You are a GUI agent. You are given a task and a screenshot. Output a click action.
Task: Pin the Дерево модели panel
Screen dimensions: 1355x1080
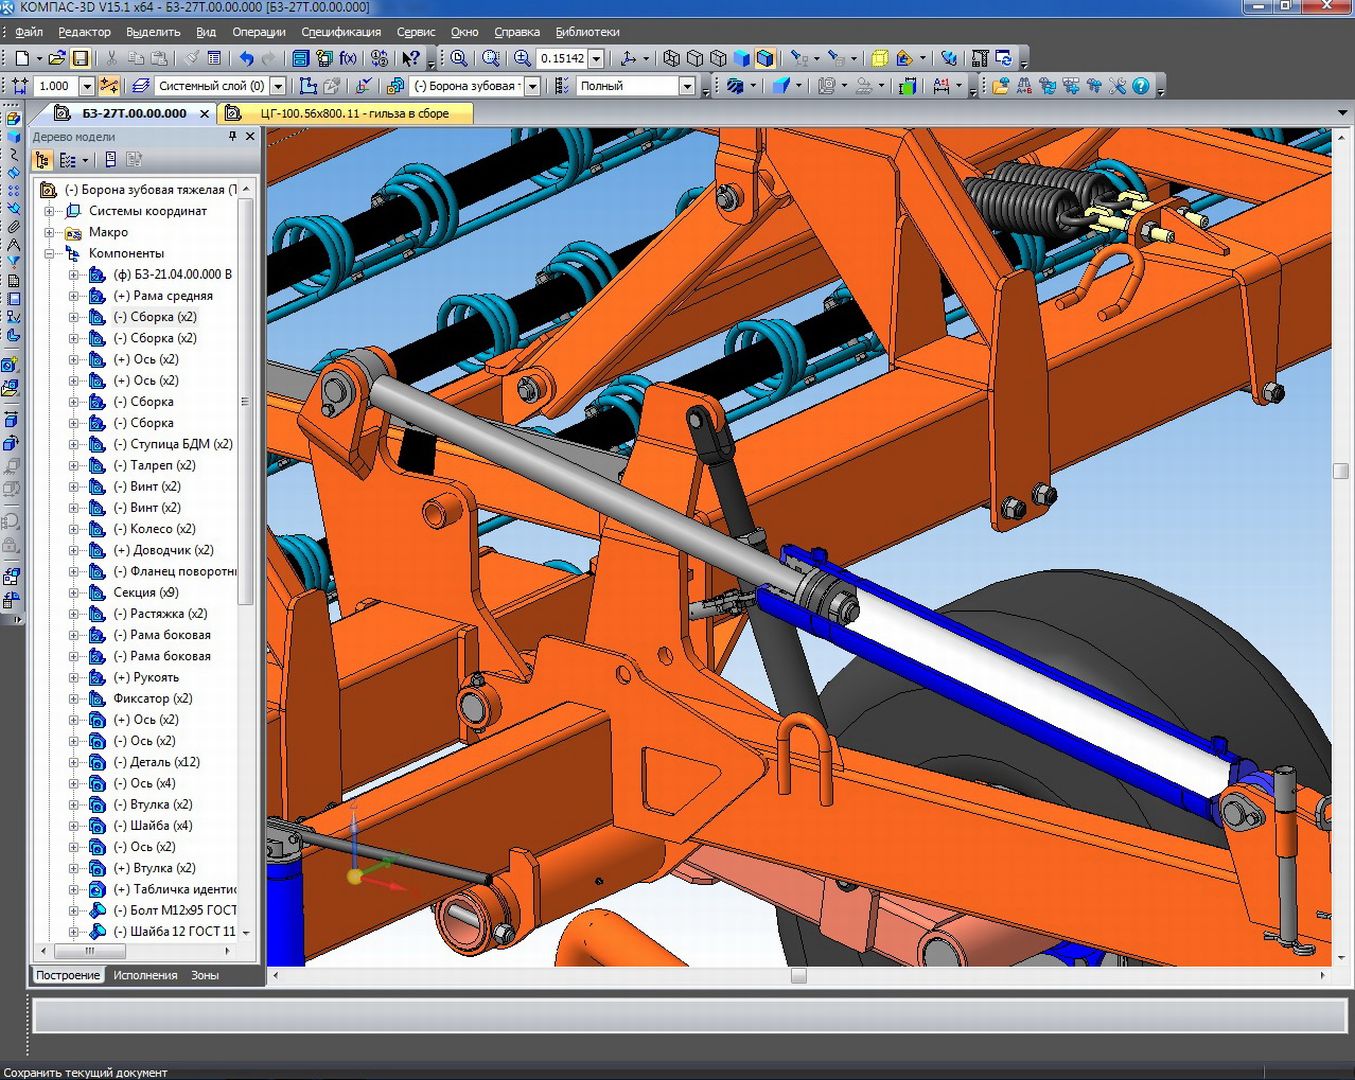(233, 136)
